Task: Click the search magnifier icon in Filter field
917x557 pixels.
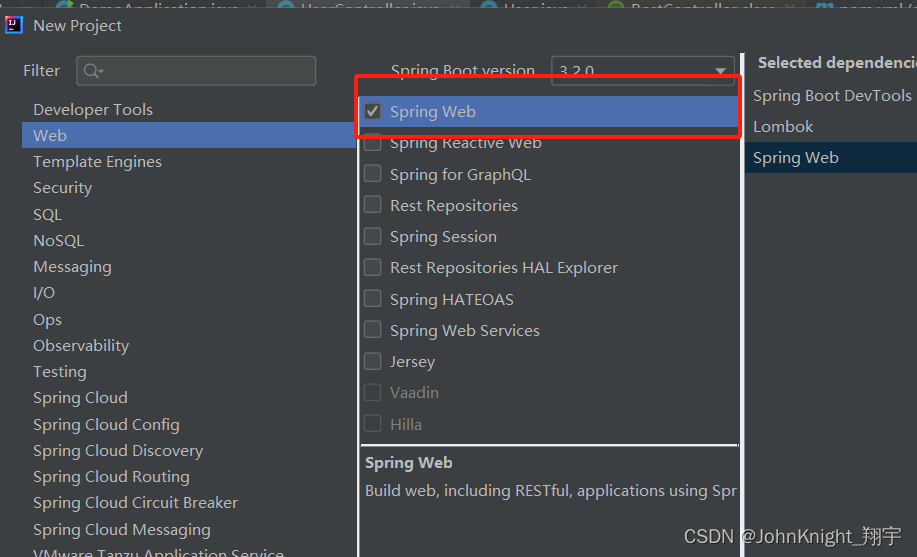Action: [92, 71]
